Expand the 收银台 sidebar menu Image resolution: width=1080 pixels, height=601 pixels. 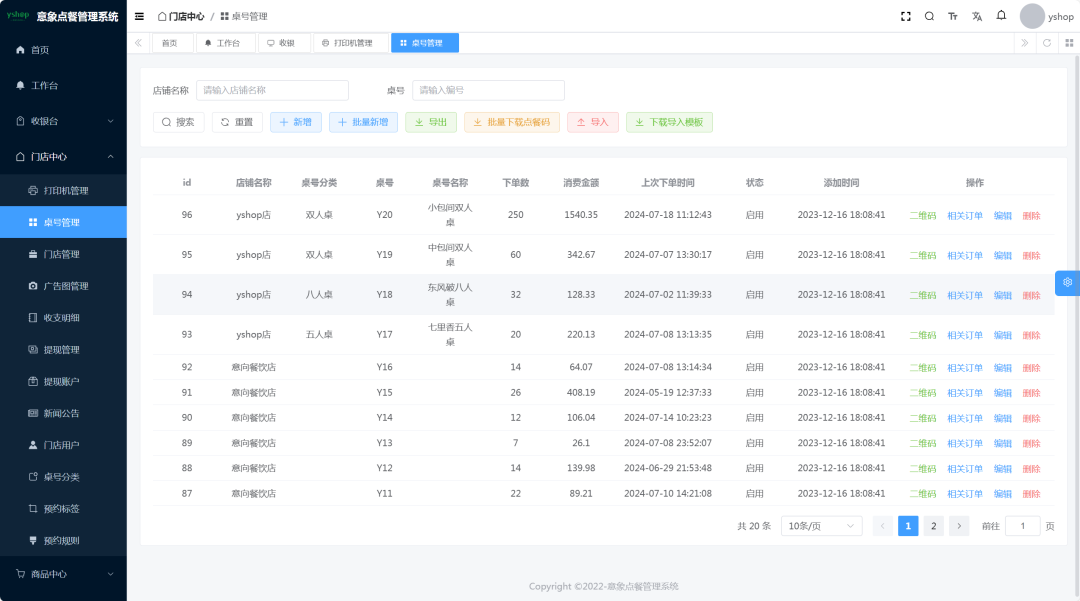click(x=63, y=121)
